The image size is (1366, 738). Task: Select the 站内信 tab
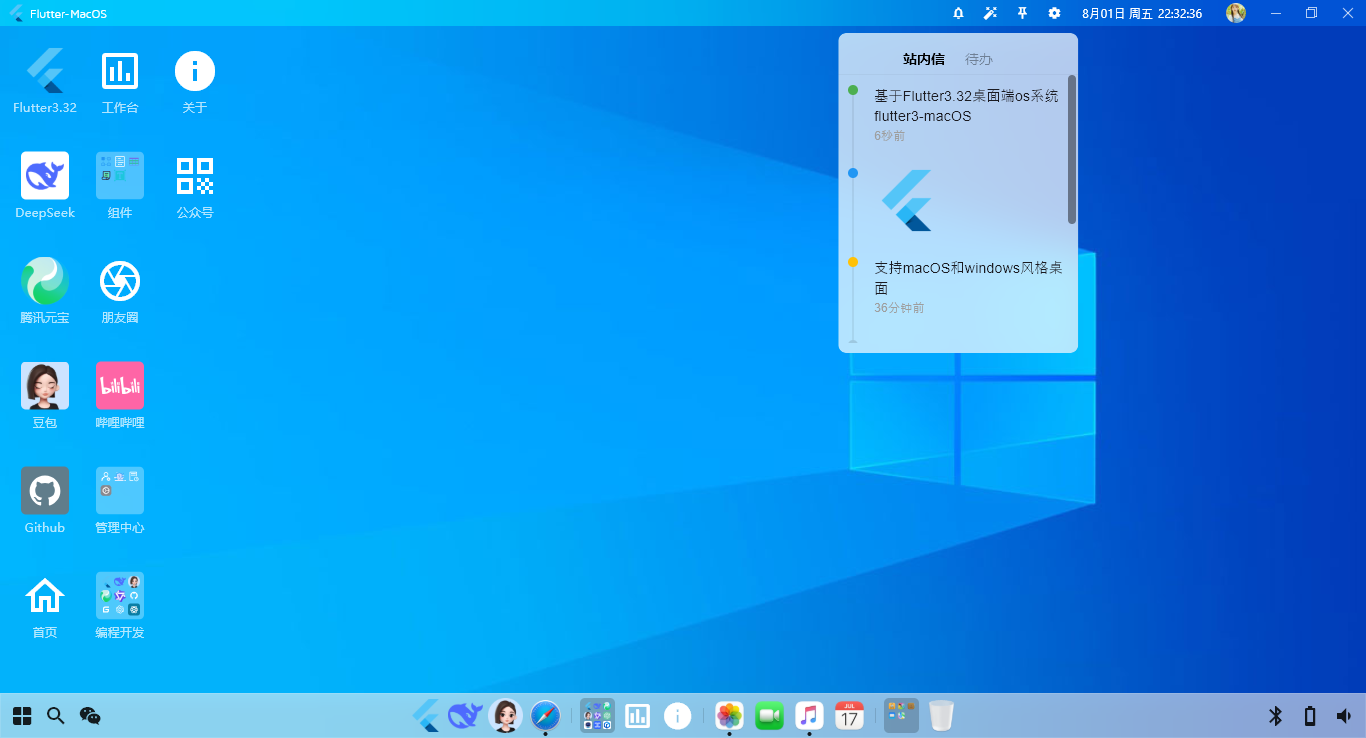pyautogui.click(x=923, y=59)
